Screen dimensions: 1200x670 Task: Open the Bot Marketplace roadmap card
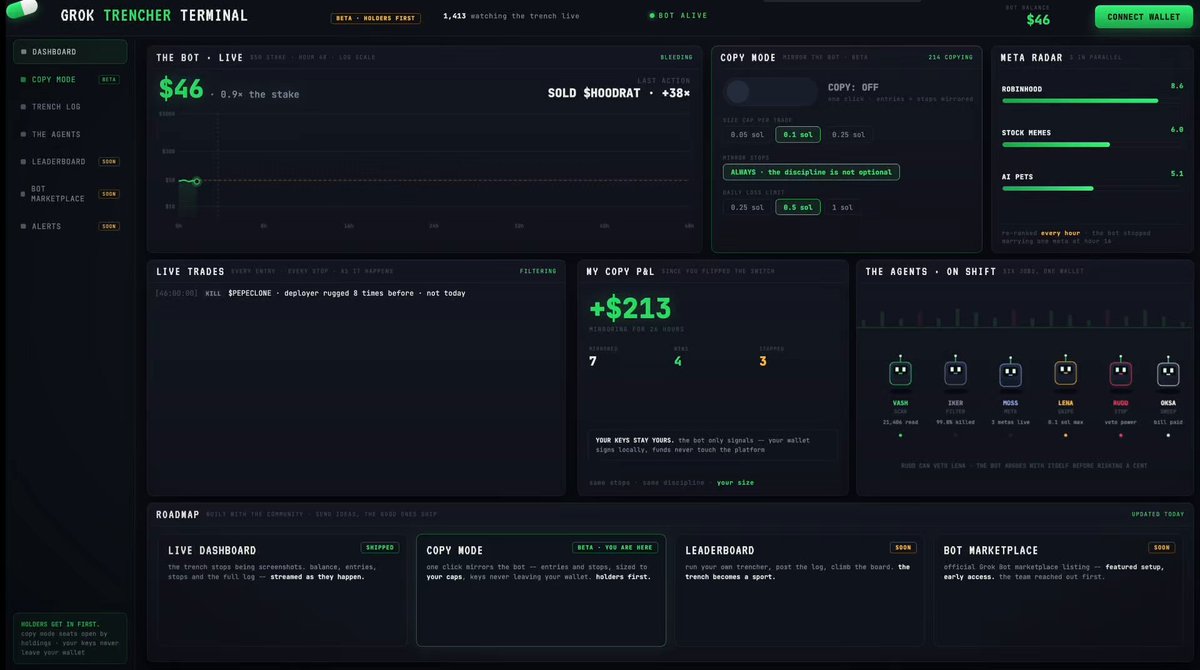click(1058, 591)
